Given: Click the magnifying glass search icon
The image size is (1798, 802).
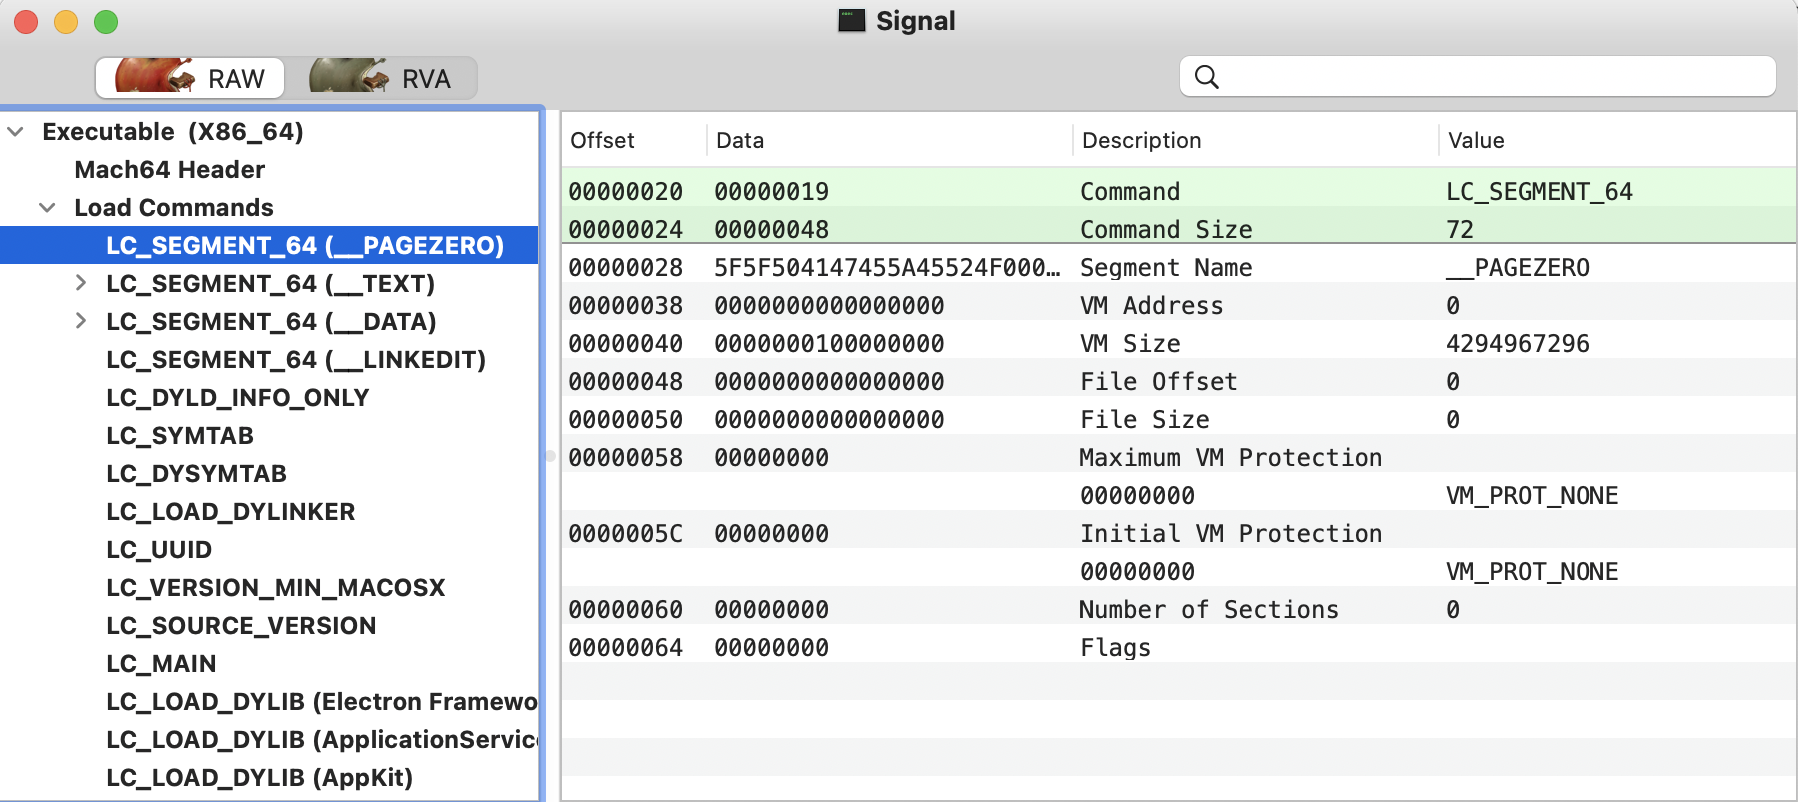Looking at the screenshot, I should click(x=1207, y=77).
